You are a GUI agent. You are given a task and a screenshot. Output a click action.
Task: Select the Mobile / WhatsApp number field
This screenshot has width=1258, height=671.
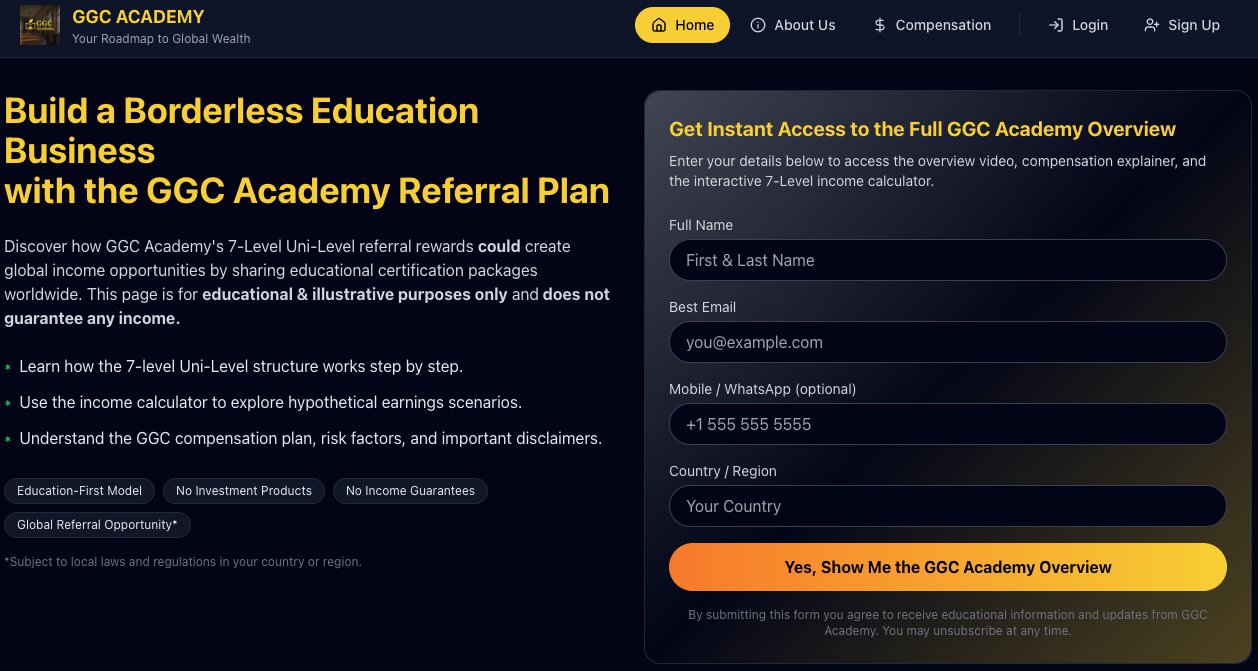tap(947, 424)
